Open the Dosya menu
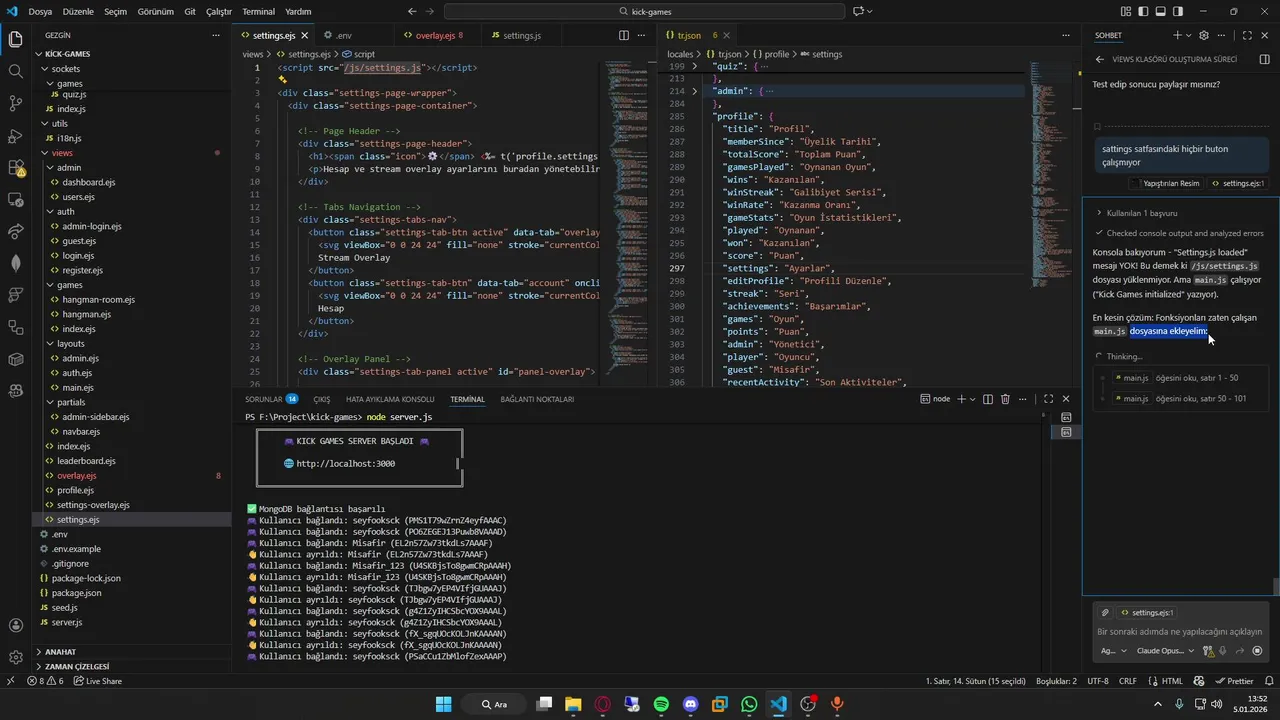The height and width of the screenshot is (720, 1280). point(40,12)
